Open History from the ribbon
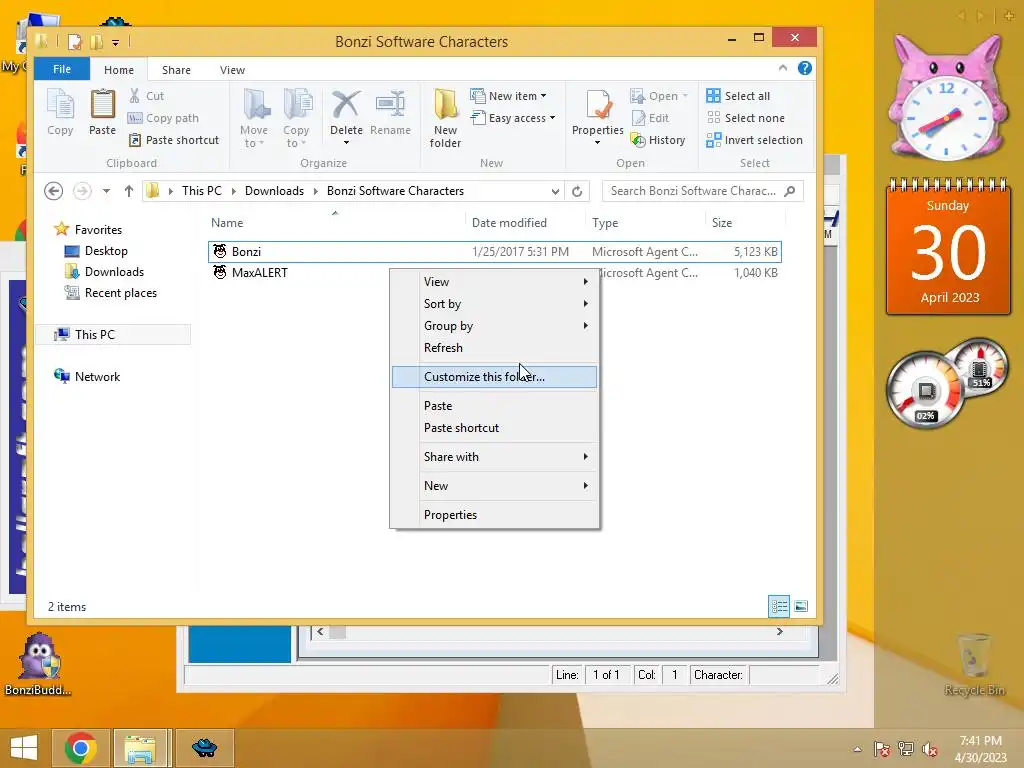The width and height of the screenshot is (1024, 768). click(658, 140)
